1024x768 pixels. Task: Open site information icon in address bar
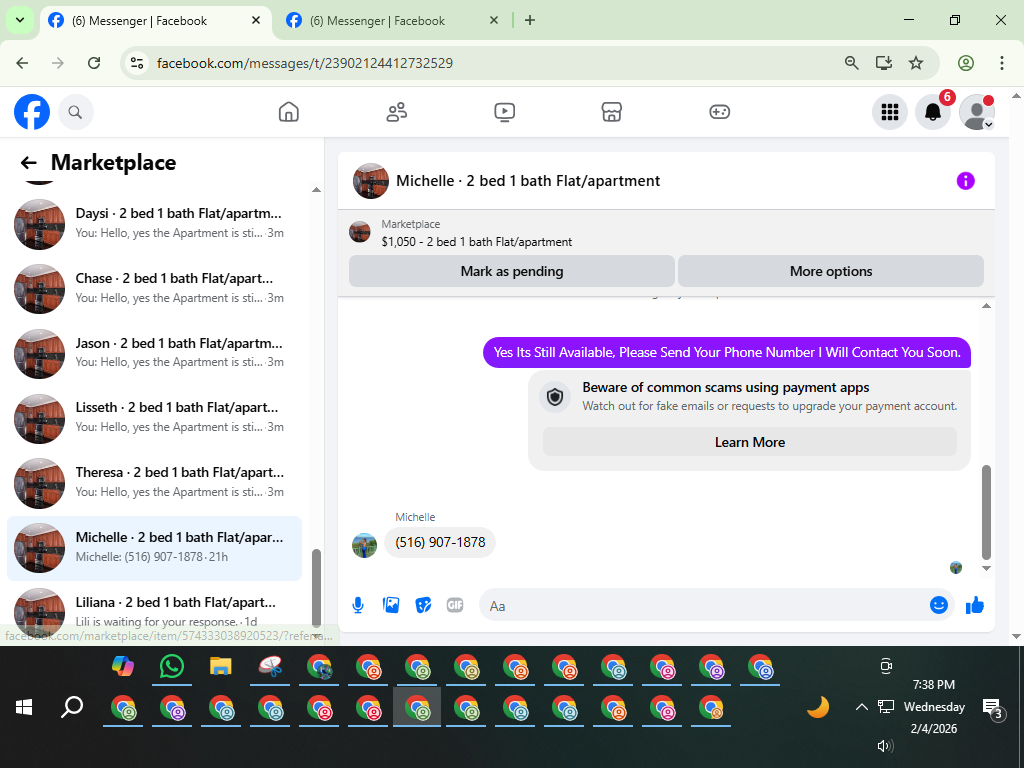pyautogui.click(x=137, y=63)
